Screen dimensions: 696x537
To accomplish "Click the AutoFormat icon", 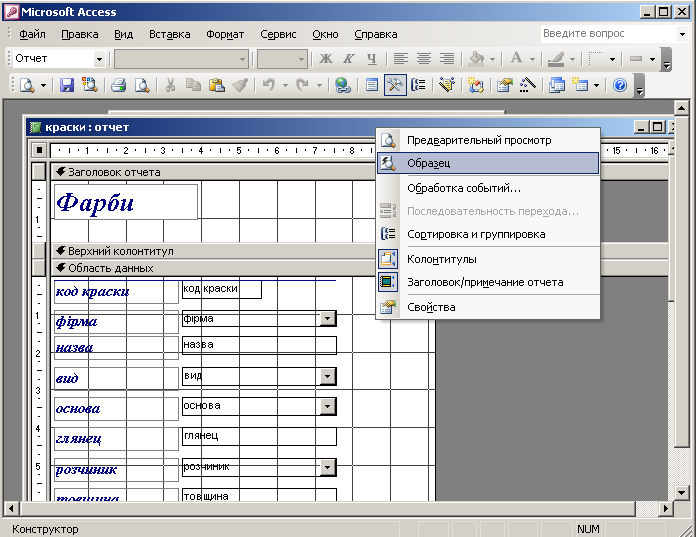I will [447, 85].
